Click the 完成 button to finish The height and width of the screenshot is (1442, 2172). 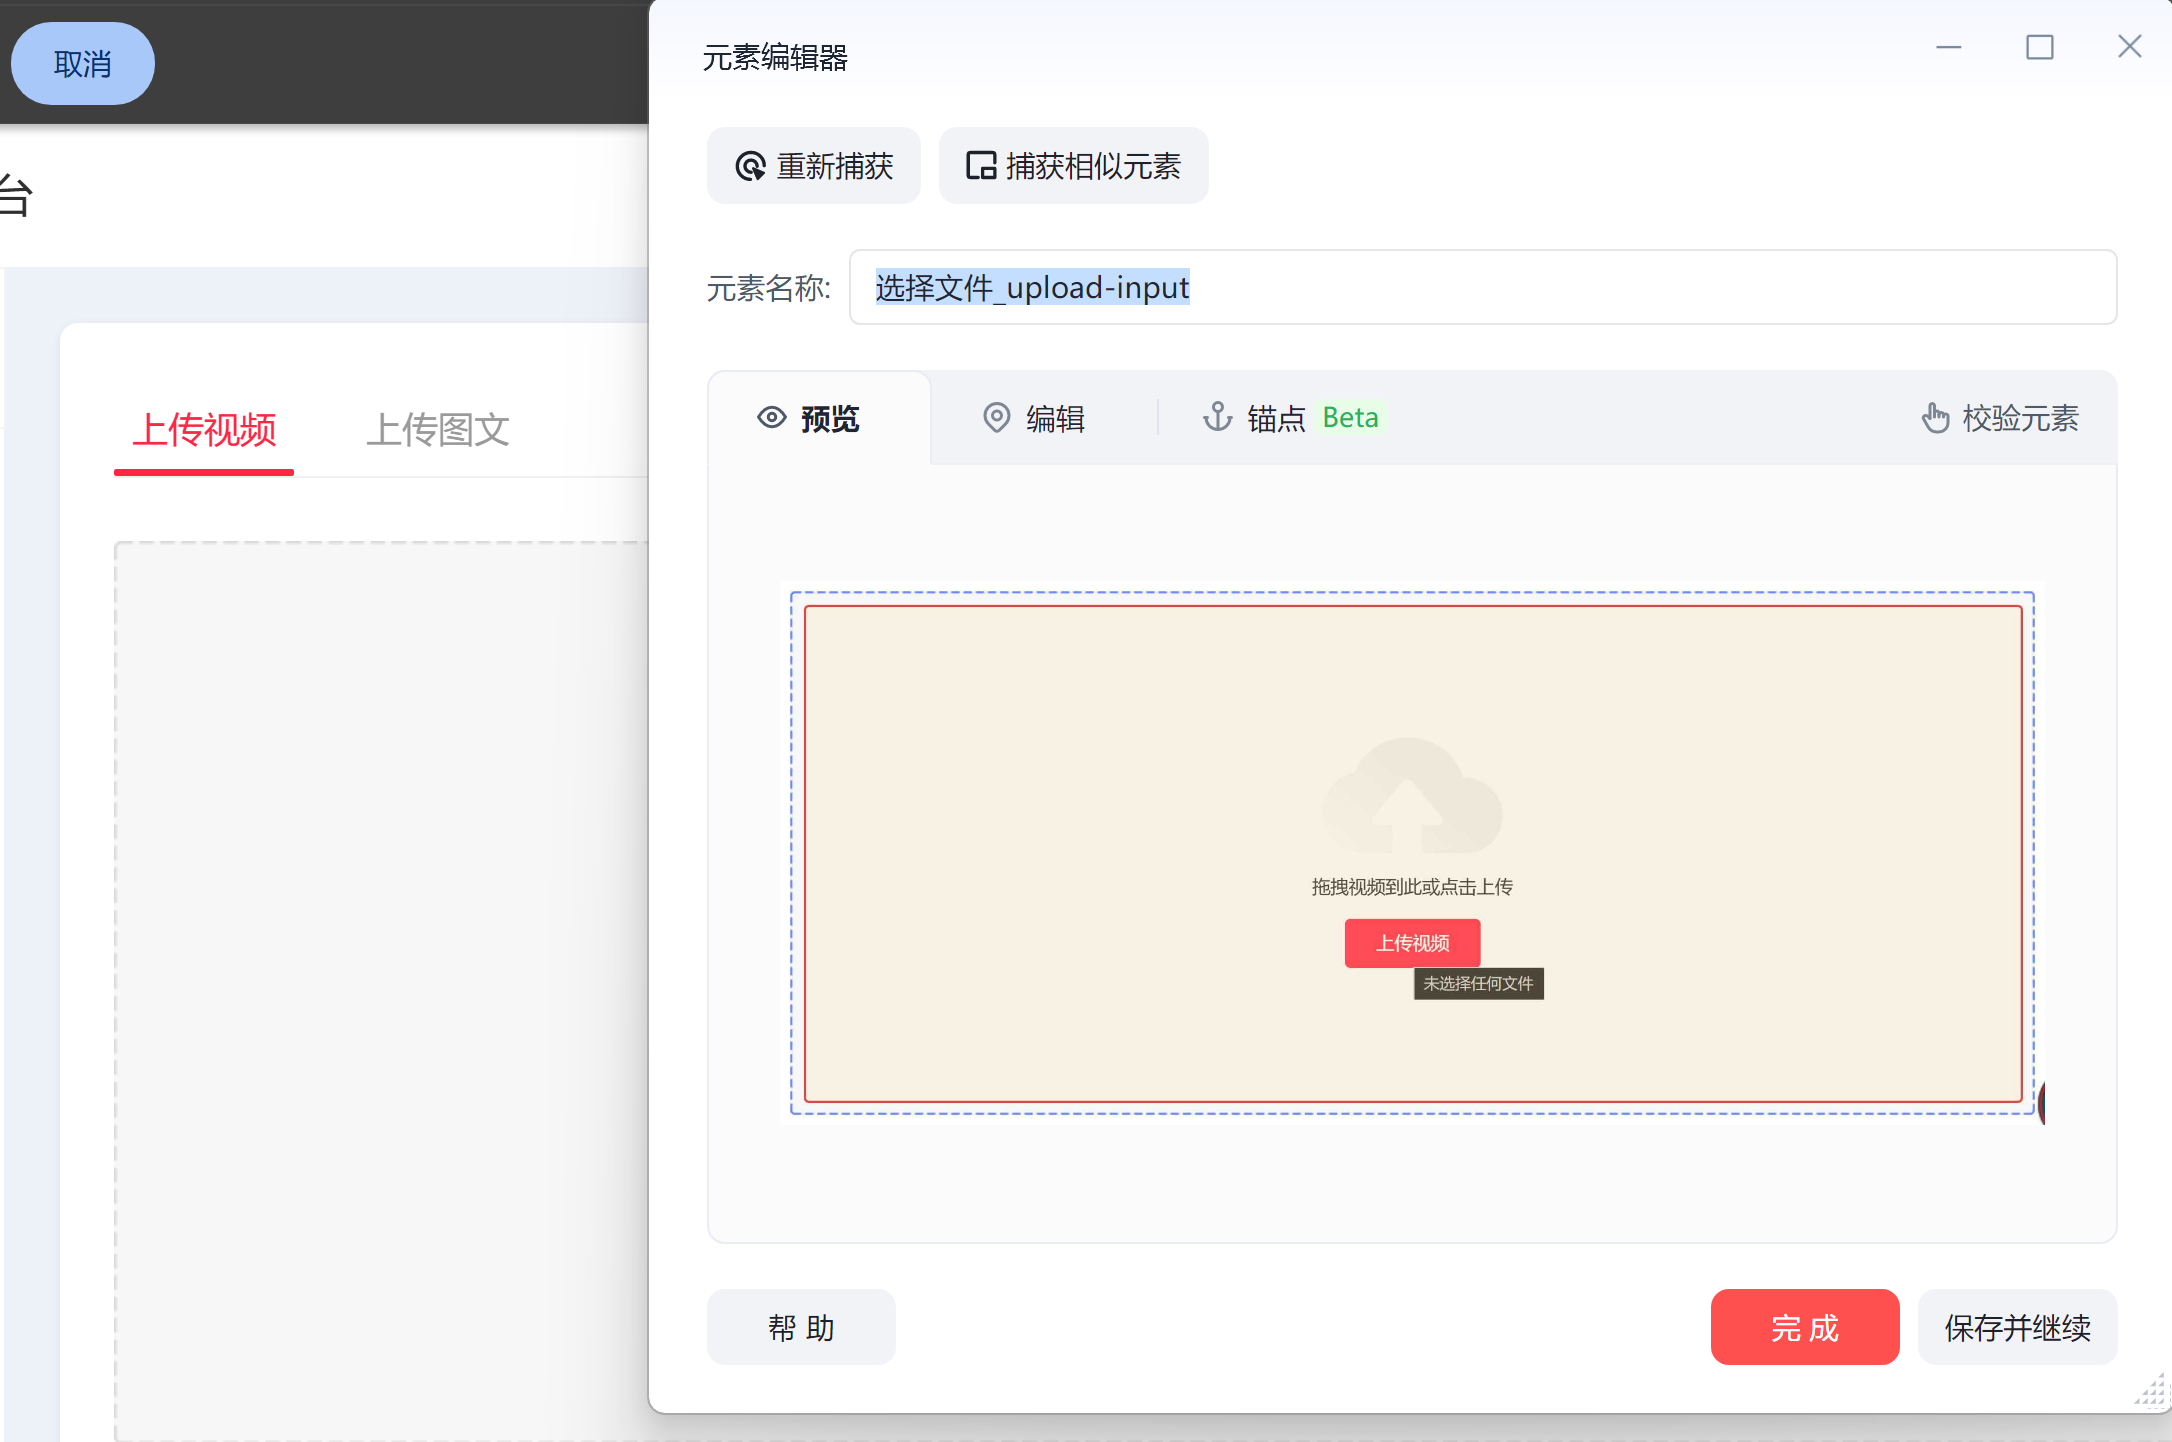tap(1805, 1327)
